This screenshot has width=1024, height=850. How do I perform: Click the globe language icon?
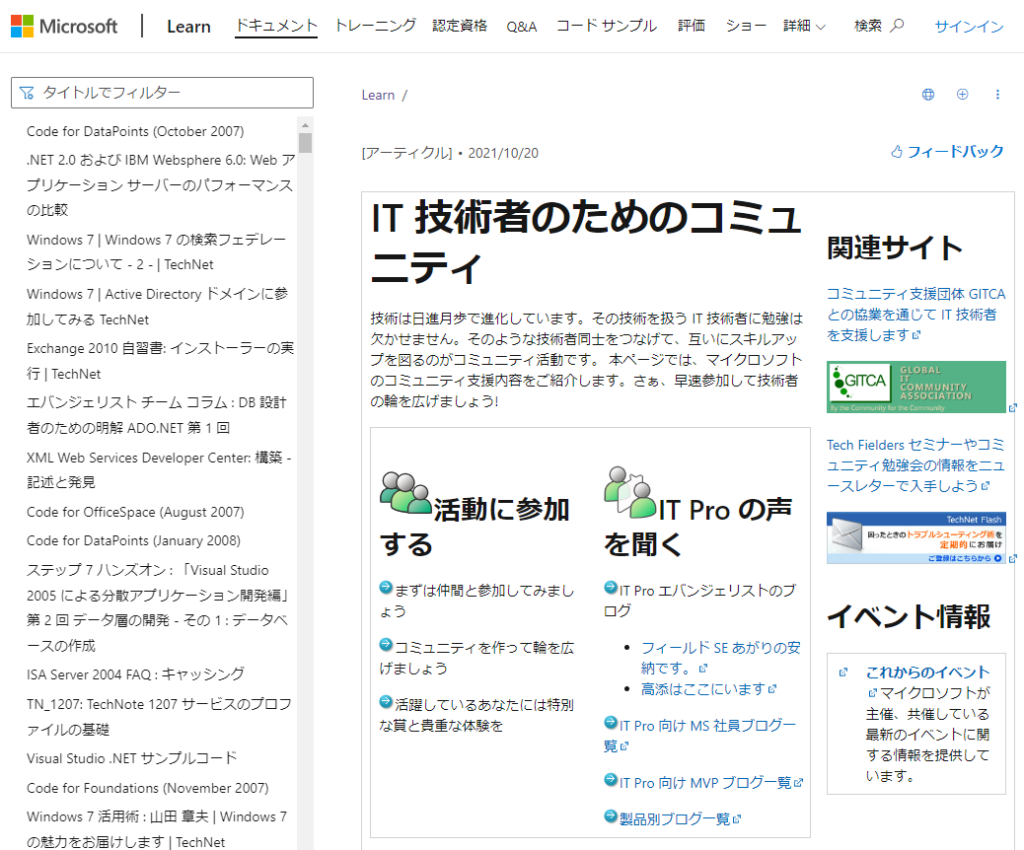[x=928, y=95]
